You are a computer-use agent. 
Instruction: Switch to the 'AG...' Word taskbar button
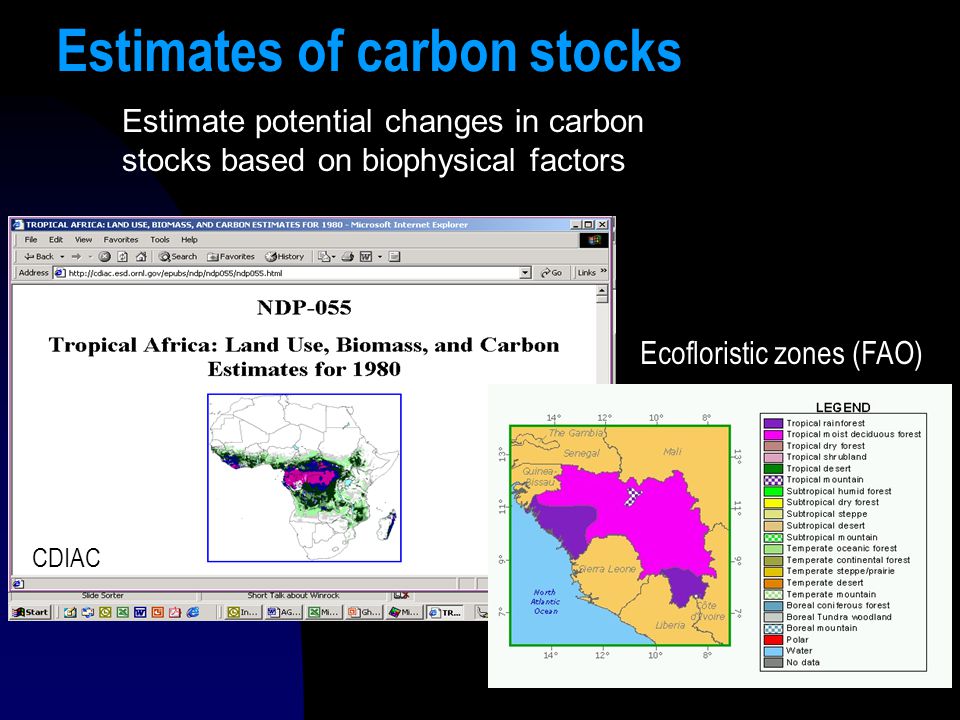point(284,612)
